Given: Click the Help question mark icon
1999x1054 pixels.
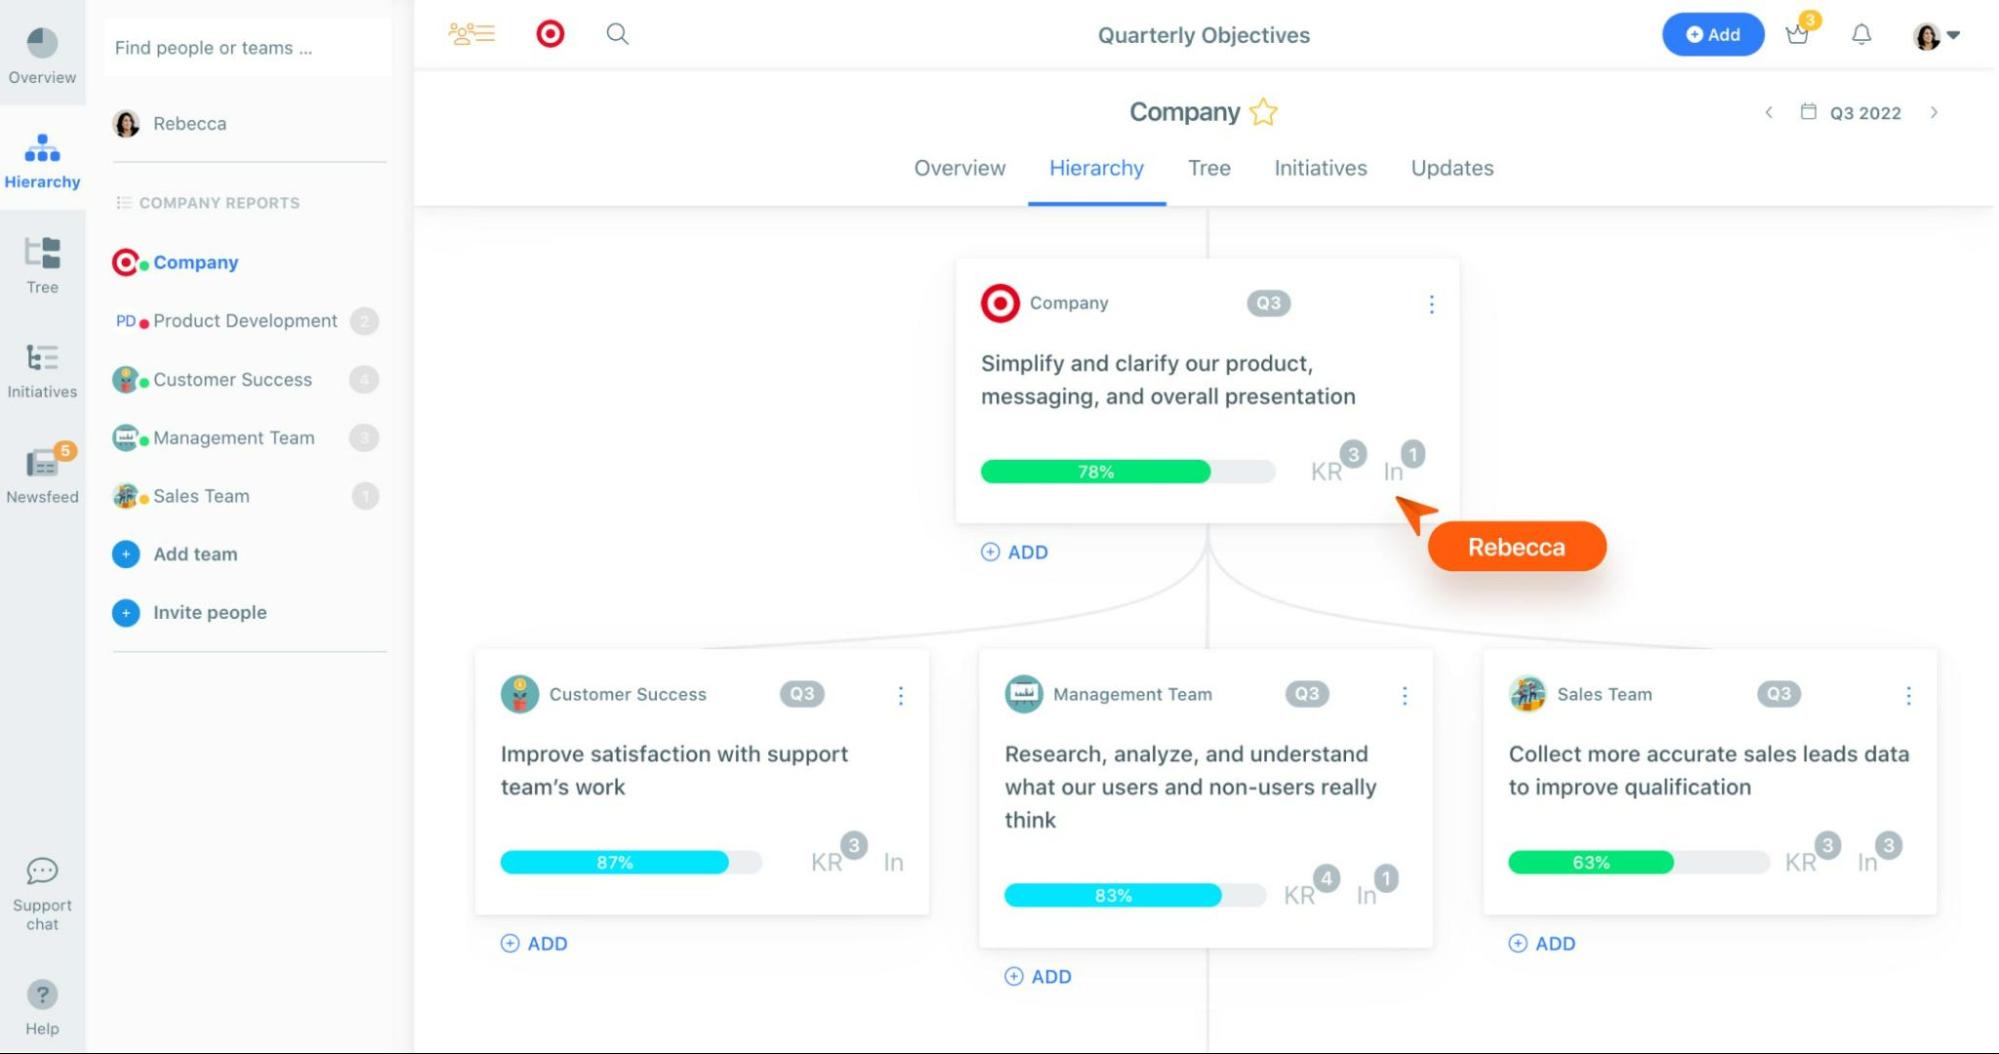Looking at the screenshot, I should [x=42, y=995].
